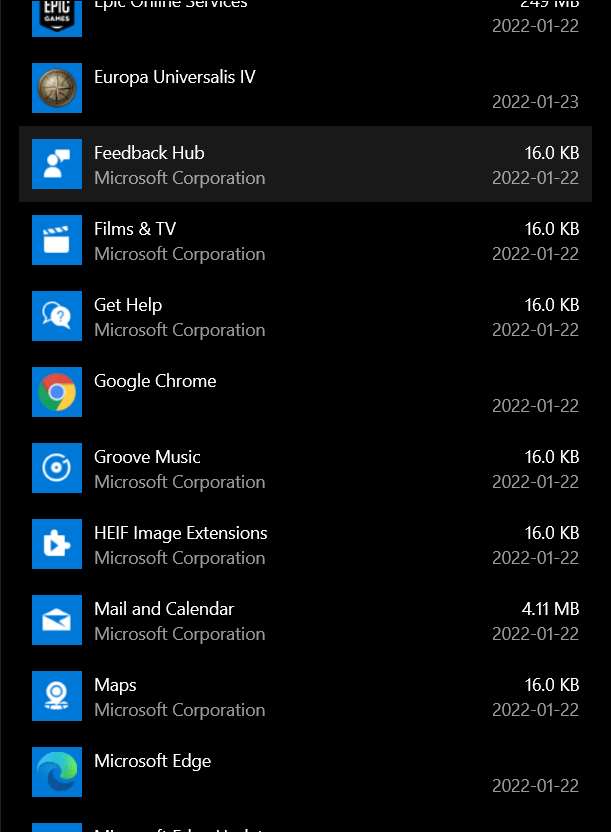Click the 16.0 KB size of Groove Music
The image size is (611, 832).
[552, 457]
